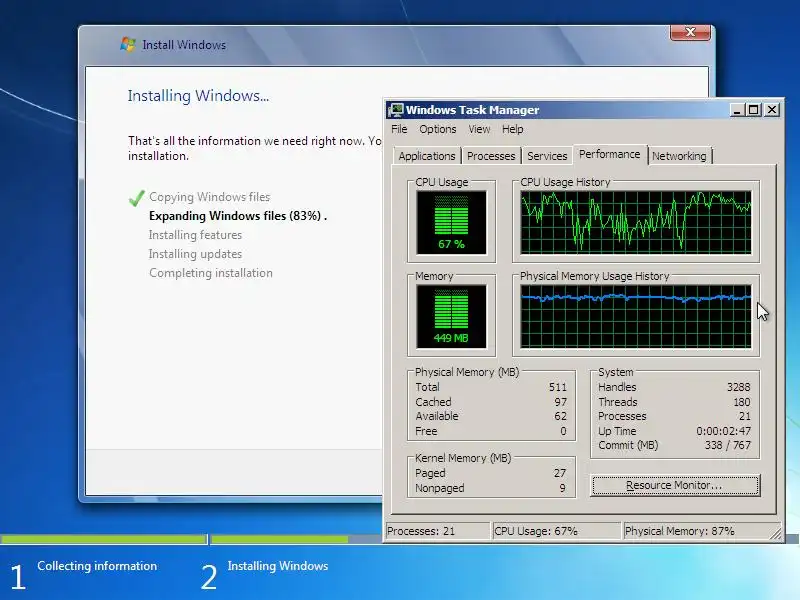
Task: Minimize the Windows Task Manager window
Action: click(x=736, y=110)
